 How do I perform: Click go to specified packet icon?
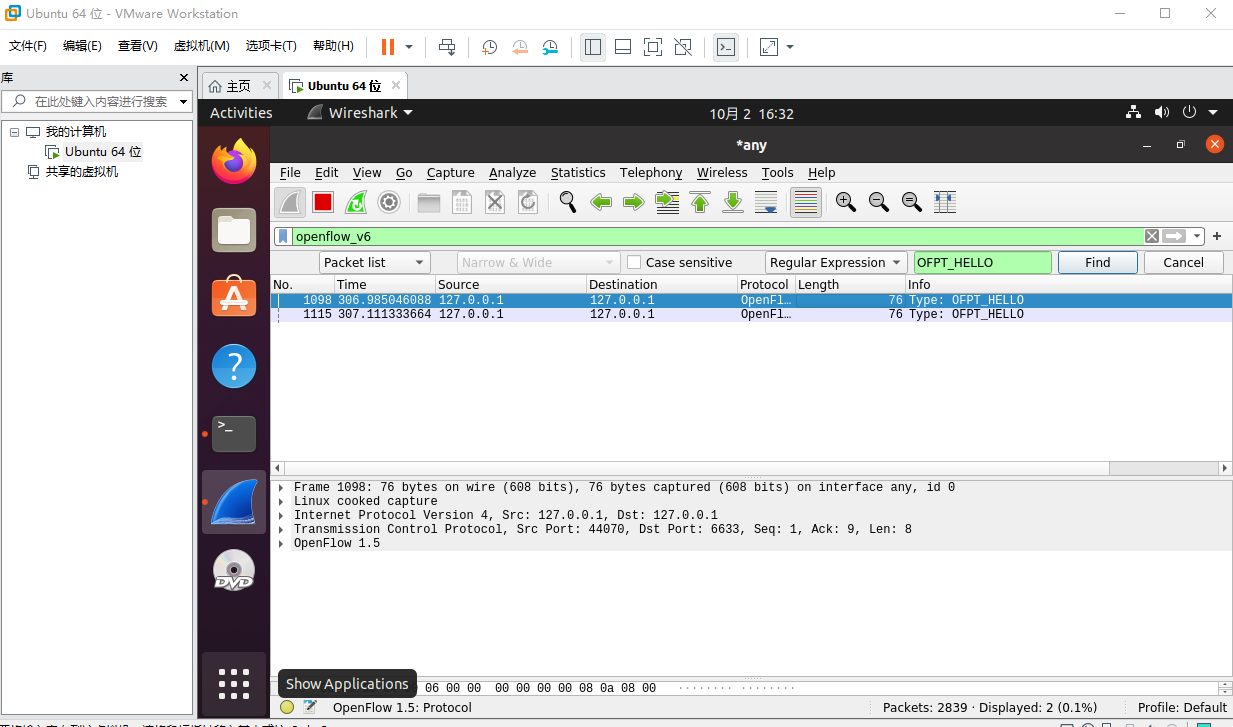click(x=667, y=202)
